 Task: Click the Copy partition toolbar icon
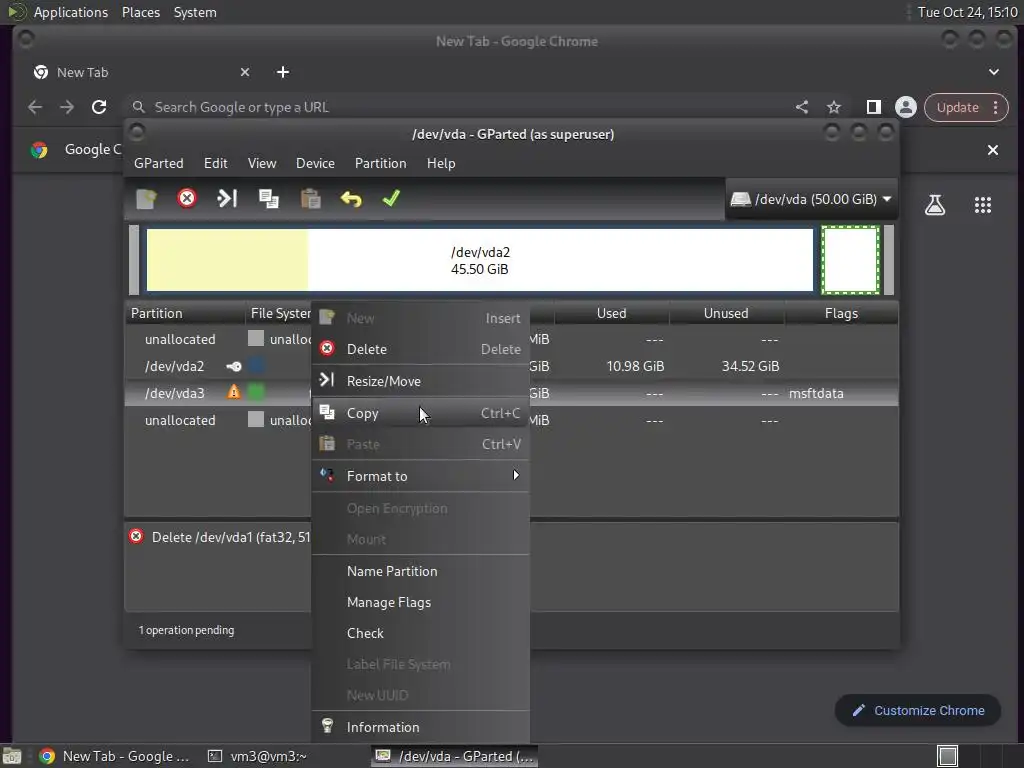coord(268,199)
